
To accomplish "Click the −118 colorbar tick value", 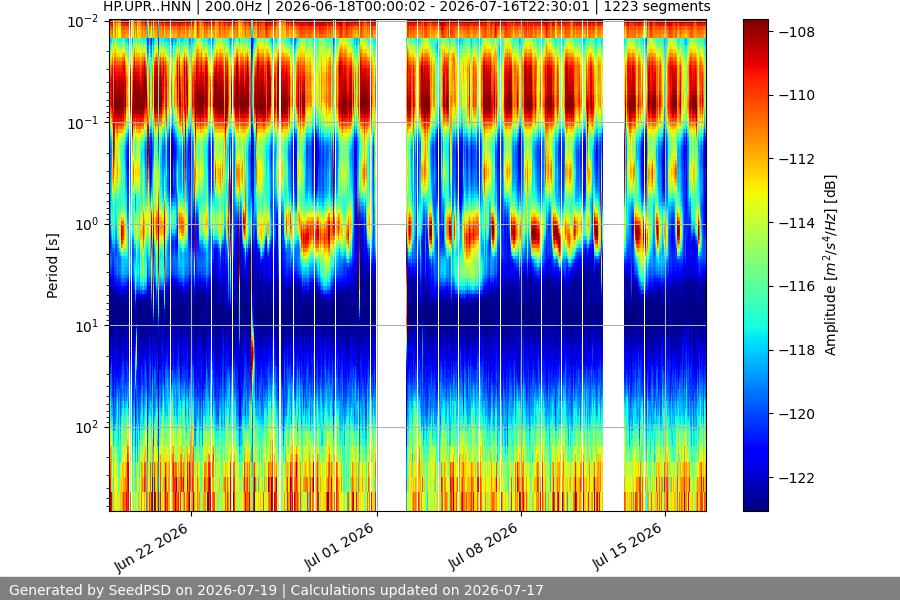I will click(x=797, y=350).
